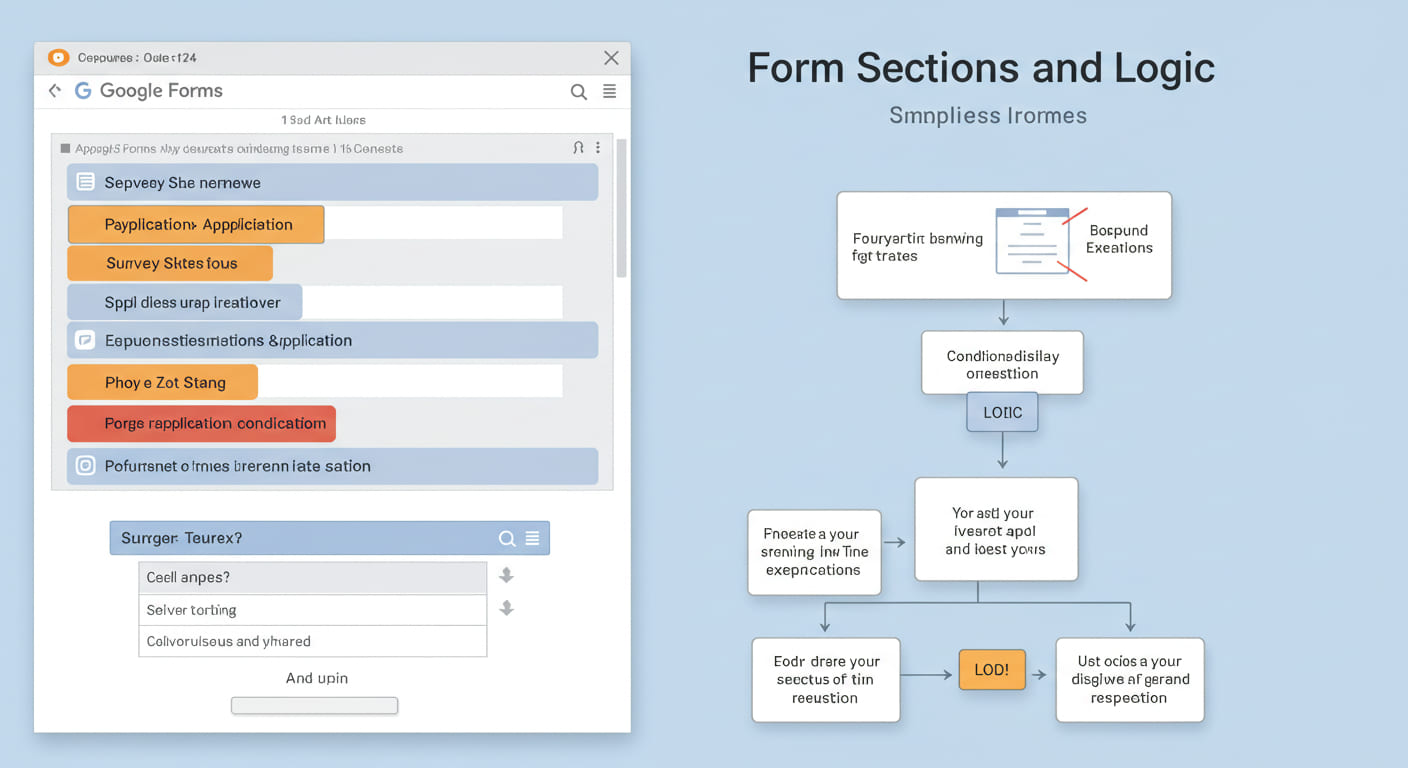Click the vertical scrollbar of the form panel
The width and height of the screenshot is (1408, 768).
(621, 210)
